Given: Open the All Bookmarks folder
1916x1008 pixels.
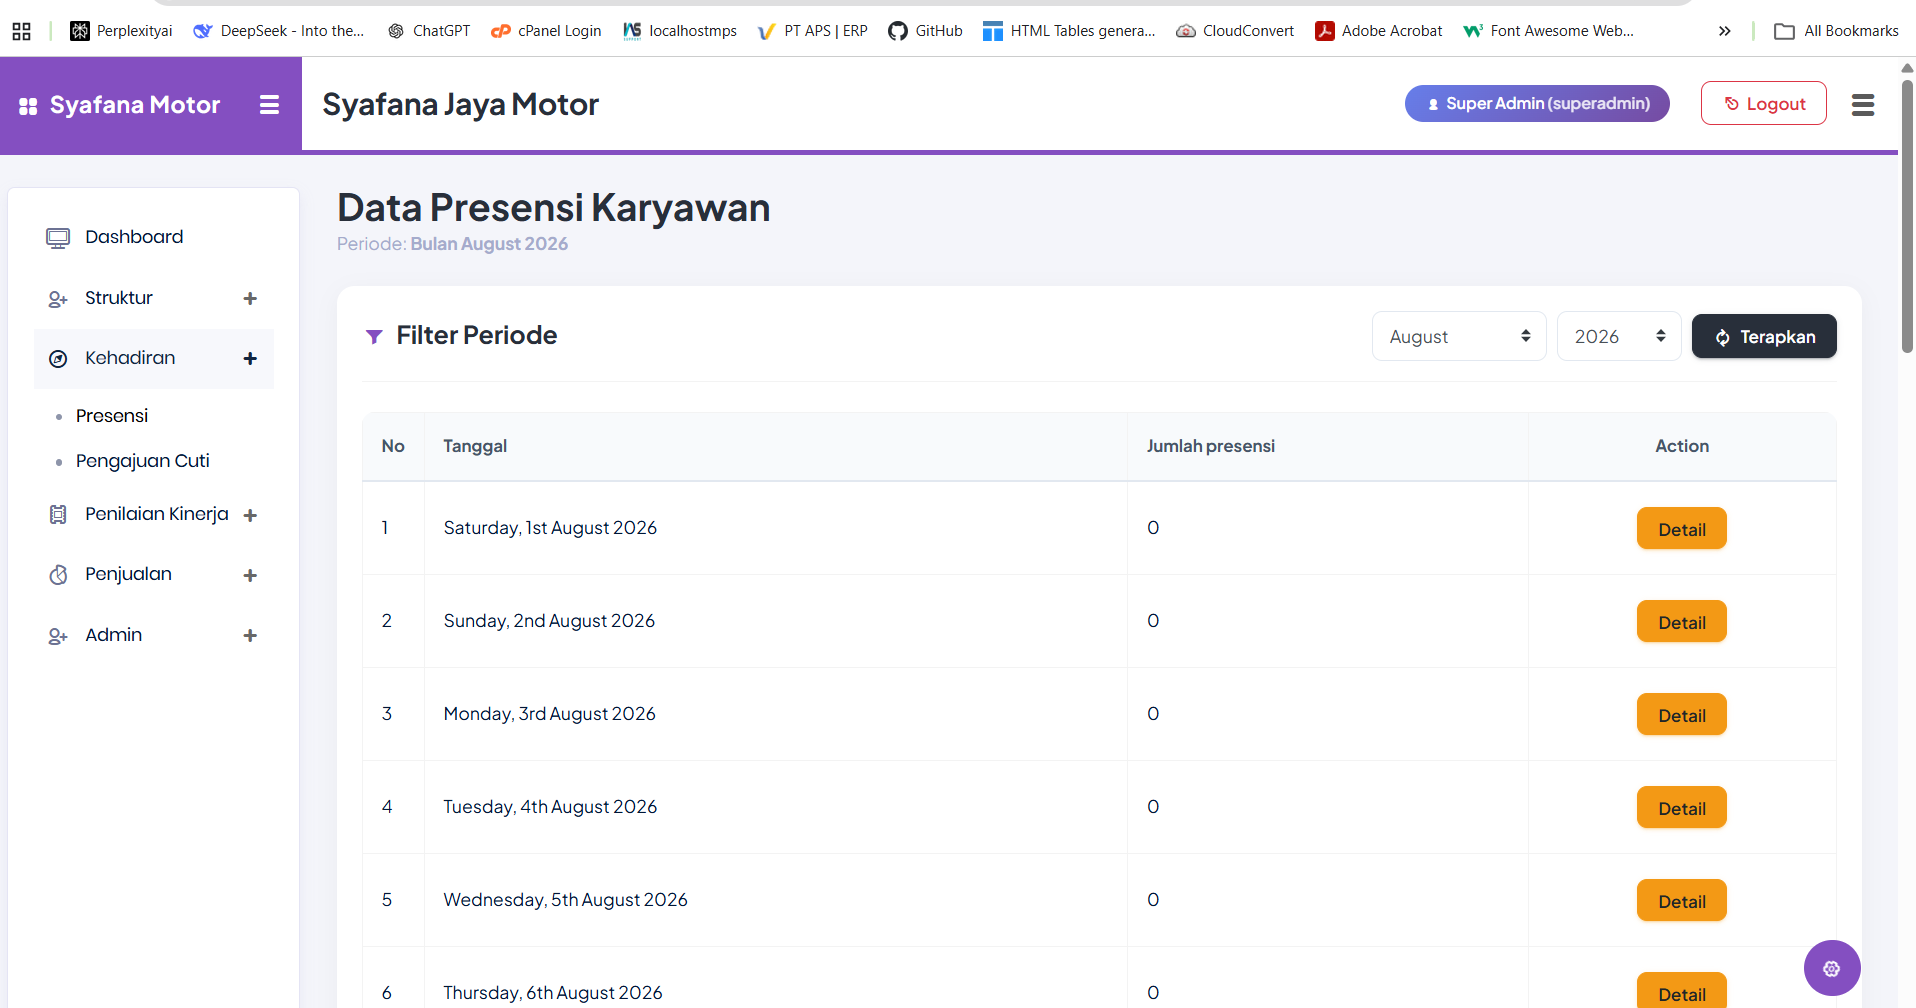Looking at the screenshot, I should [x=1836, y=31].
